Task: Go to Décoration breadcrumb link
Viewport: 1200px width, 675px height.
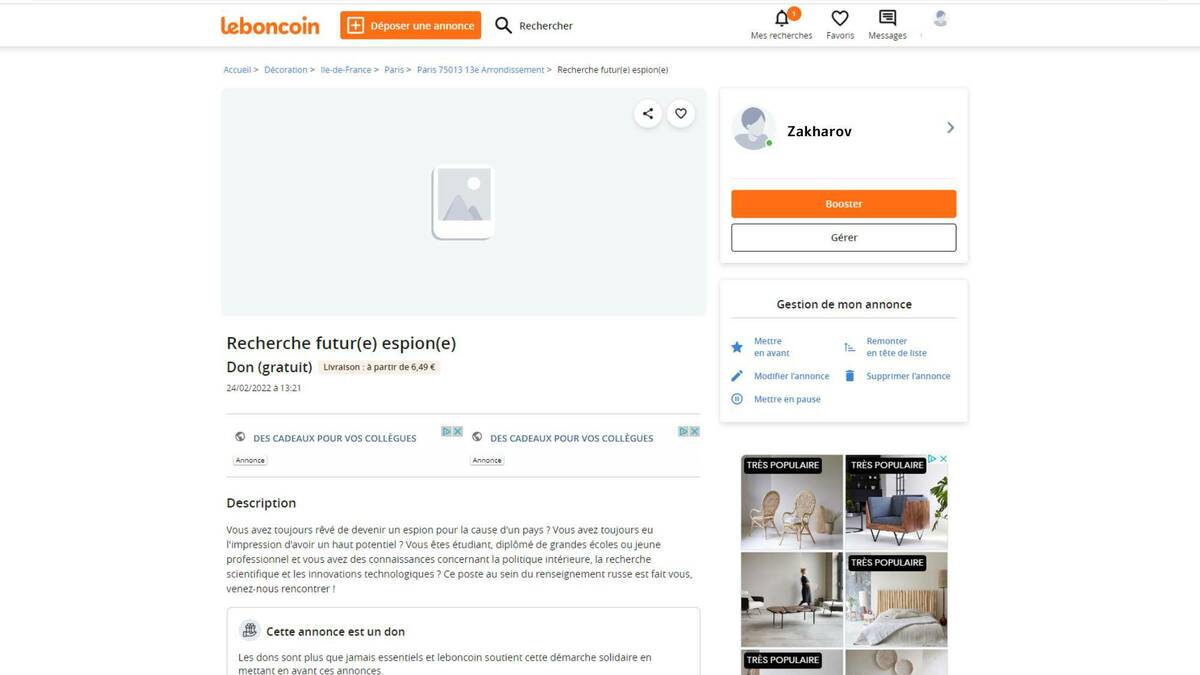Action: pos(286,70)
